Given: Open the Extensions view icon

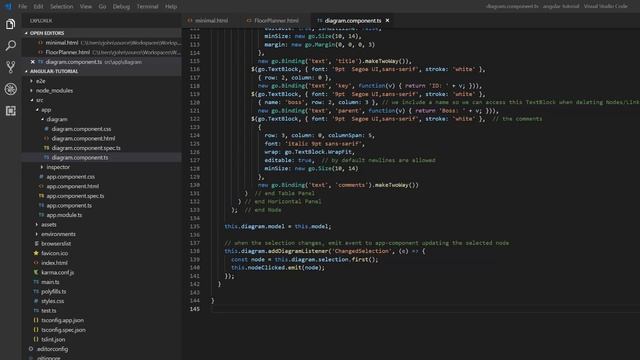Looking at the screenshot, I should (x=11, y=111).
